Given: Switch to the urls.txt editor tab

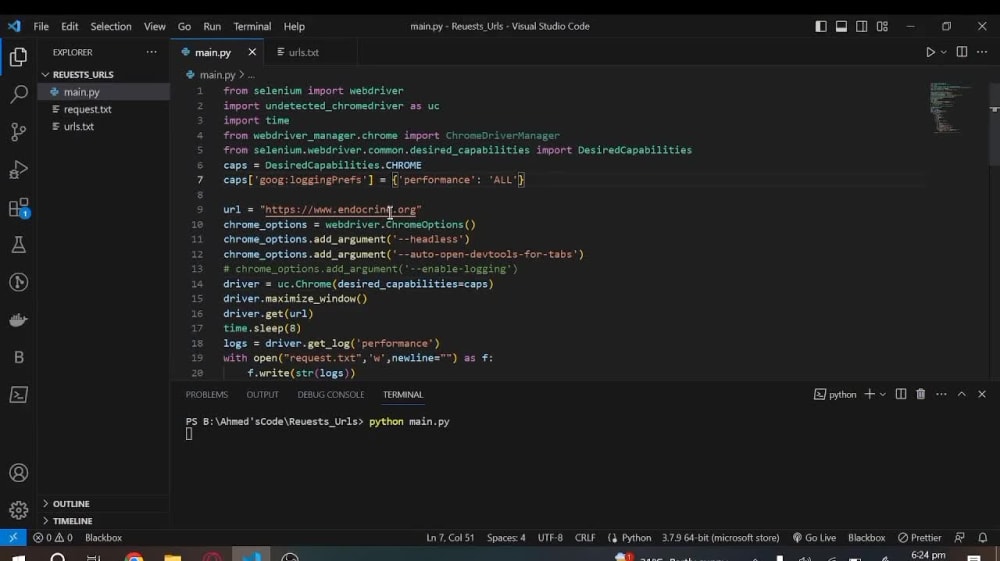Looking at the screenshot, I should coord(303,52).
